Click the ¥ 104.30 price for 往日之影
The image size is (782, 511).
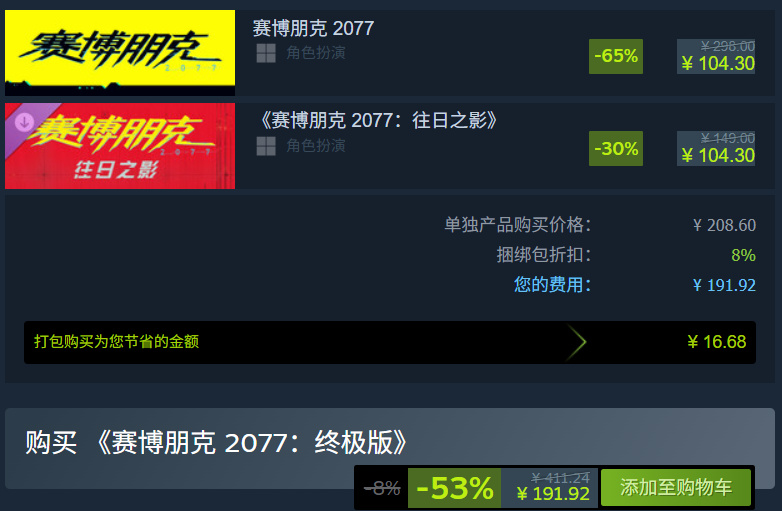click(x=718, y=156)
